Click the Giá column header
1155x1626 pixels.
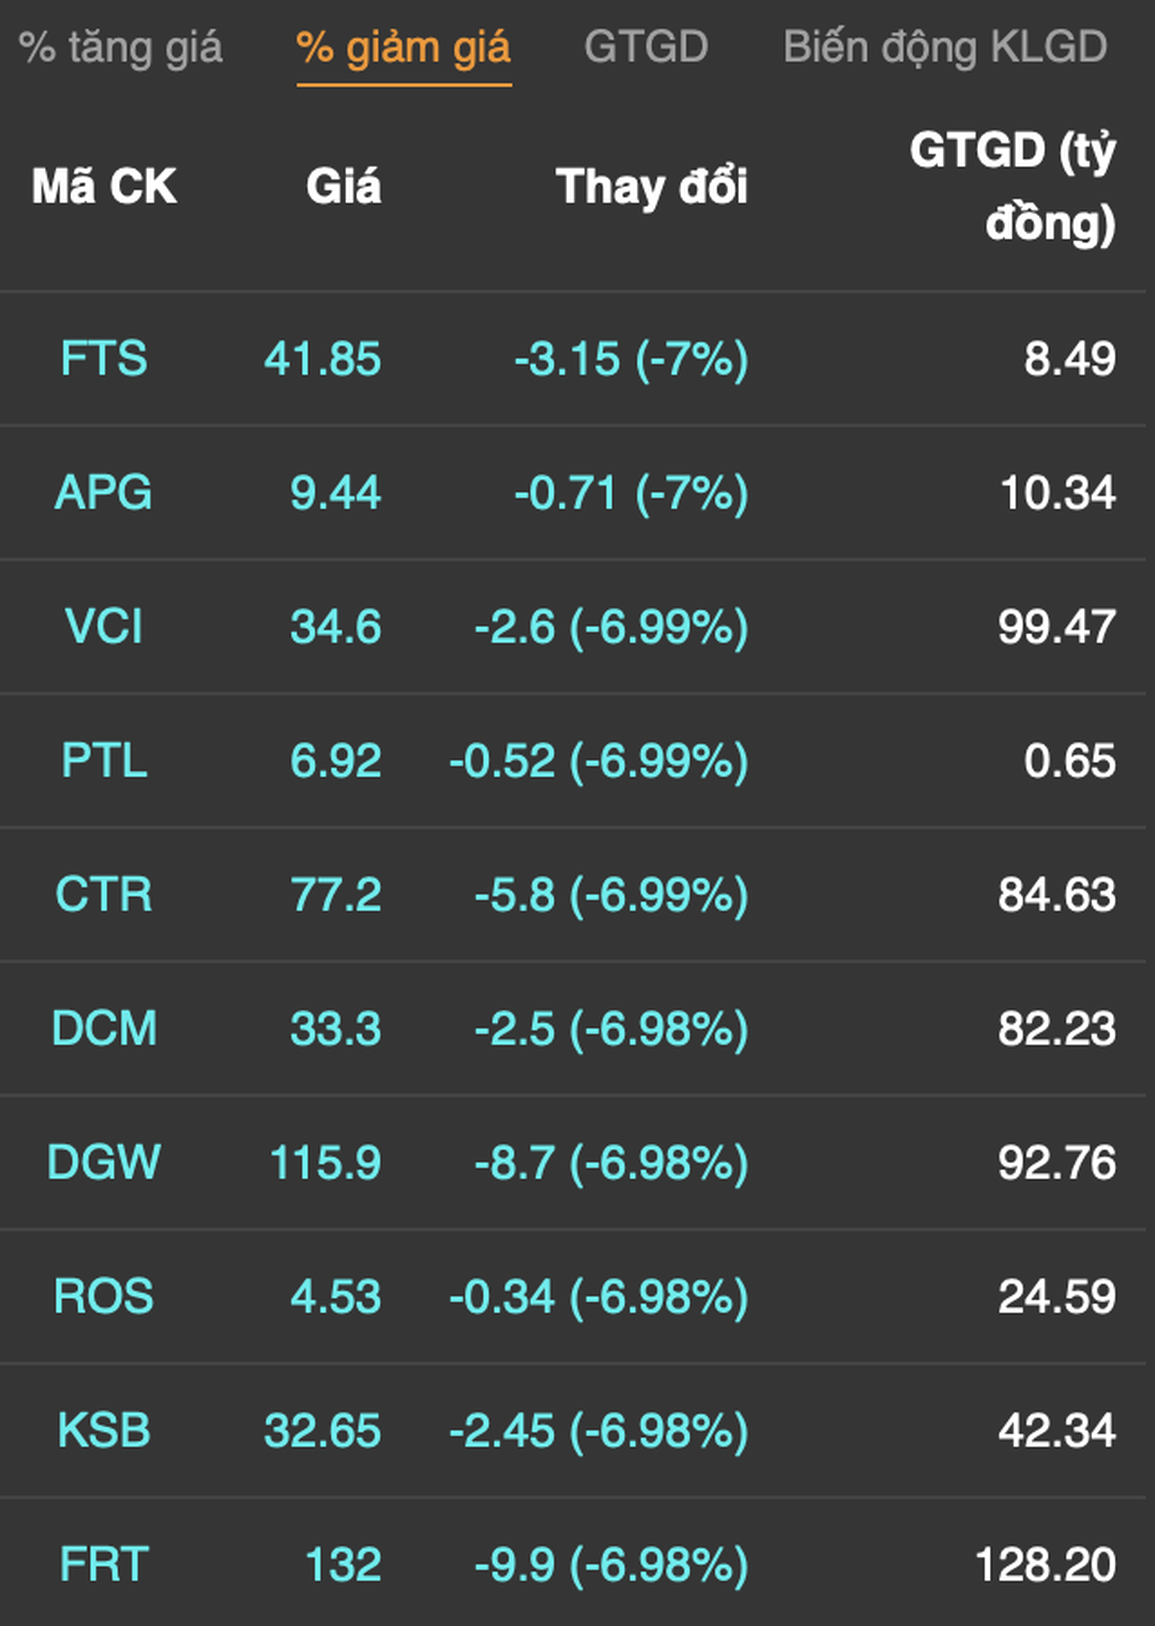343,187
